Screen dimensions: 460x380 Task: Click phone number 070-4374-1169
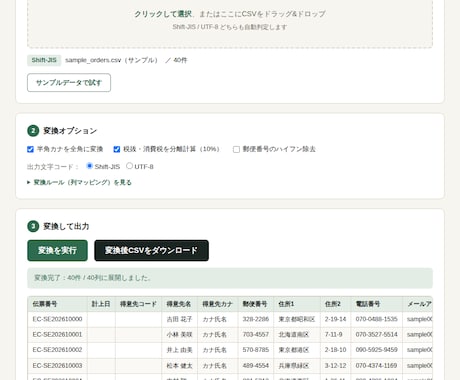(x=377, y=366)
